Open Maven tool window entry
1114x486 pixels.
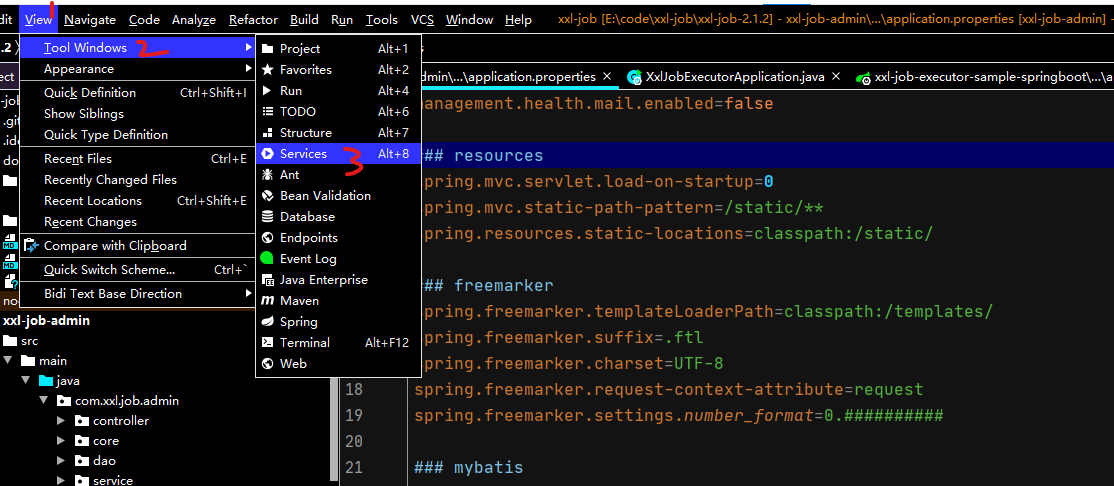(338, 301)
